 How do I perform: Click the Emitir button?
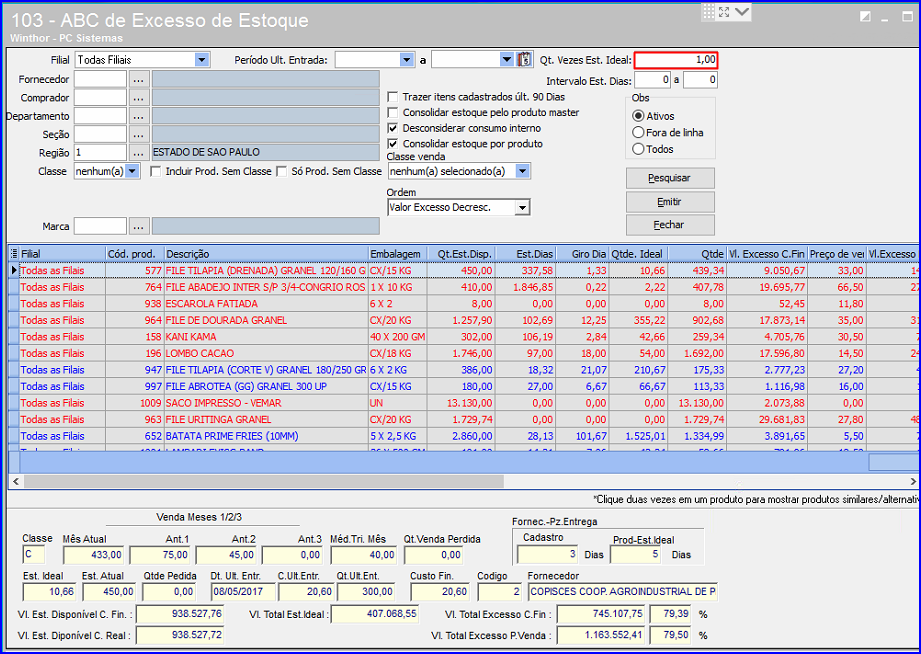coord(670,202)
